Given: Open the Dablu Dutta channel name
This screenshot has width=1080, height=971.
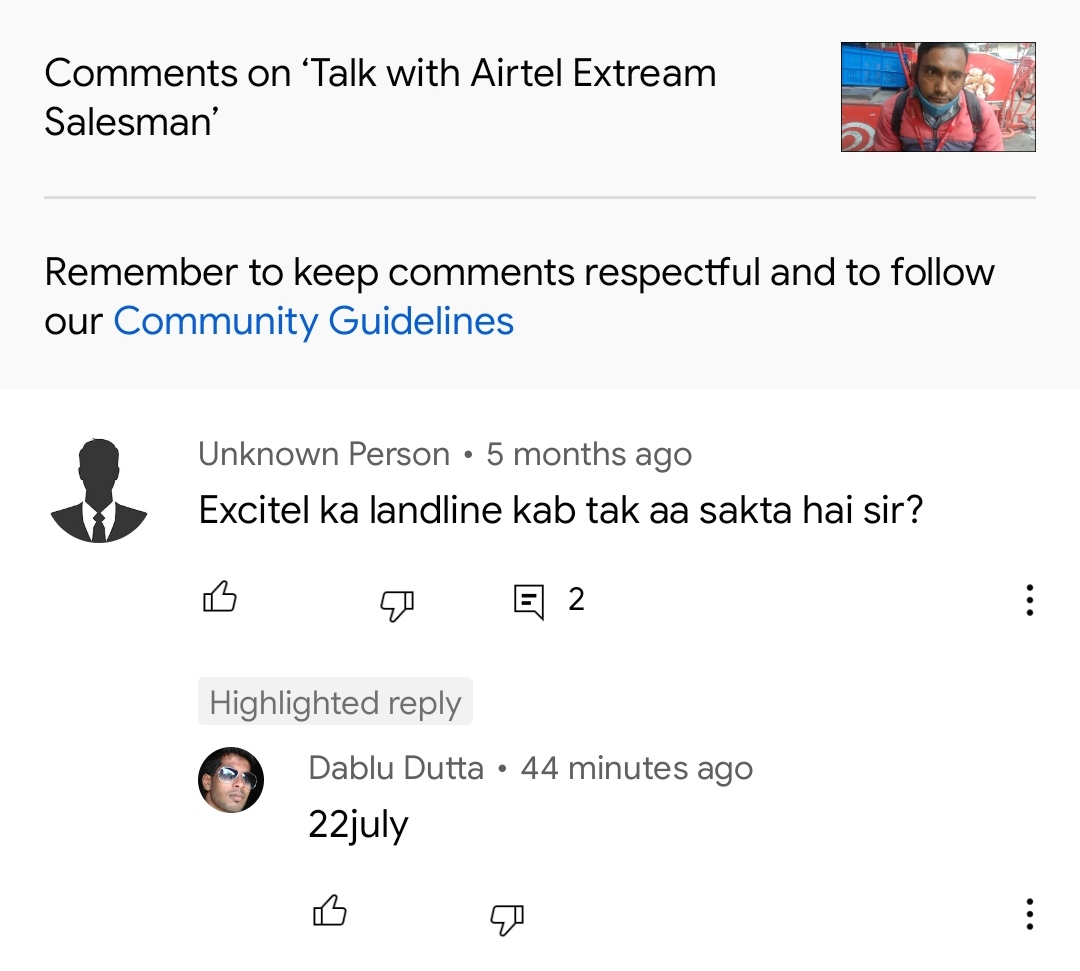Looking at the screenshot, I should pos(396,768).
